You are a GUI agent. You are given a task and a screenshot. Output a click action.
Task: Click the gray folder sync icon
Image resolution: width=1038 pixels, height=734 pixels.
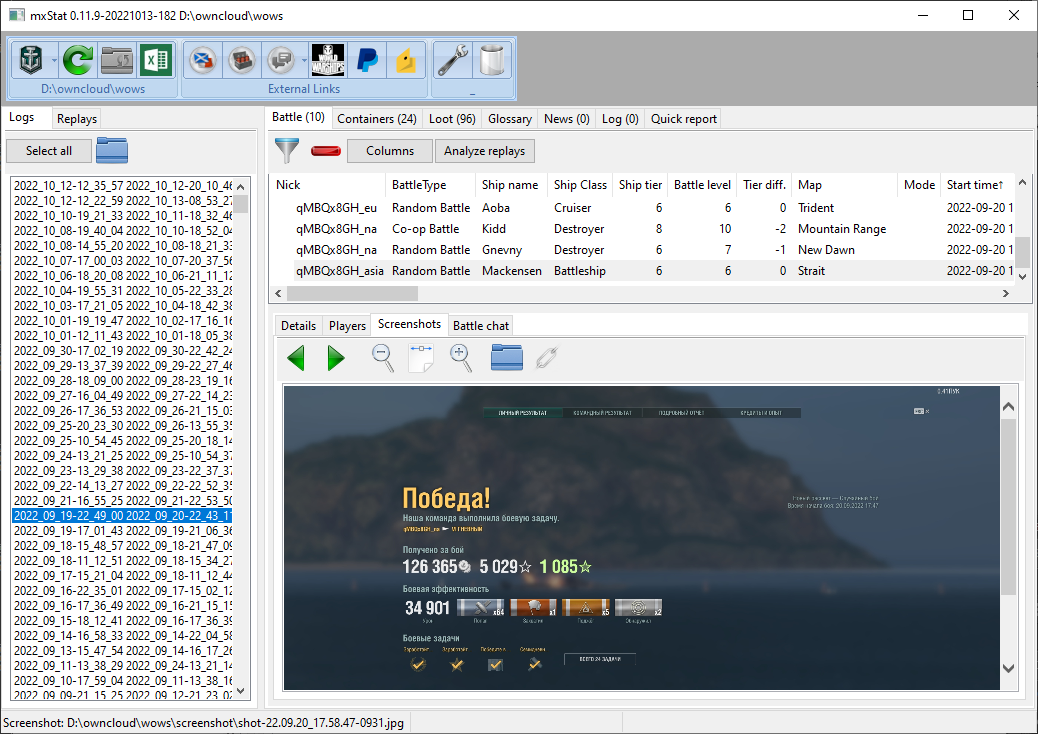[117, 61]
